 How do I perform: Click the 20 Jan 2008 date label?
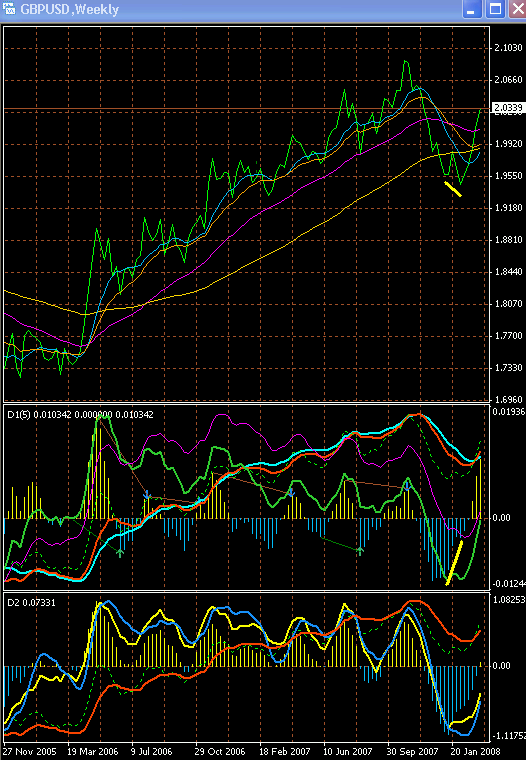click(x=474, y=751)
